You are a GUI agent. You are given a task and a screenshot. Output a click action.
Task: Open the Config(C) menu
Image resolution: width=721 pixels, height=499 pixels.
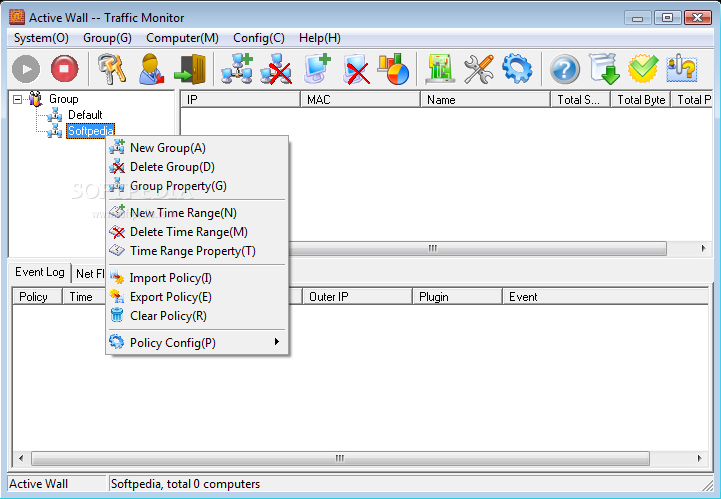click(258, 38)
